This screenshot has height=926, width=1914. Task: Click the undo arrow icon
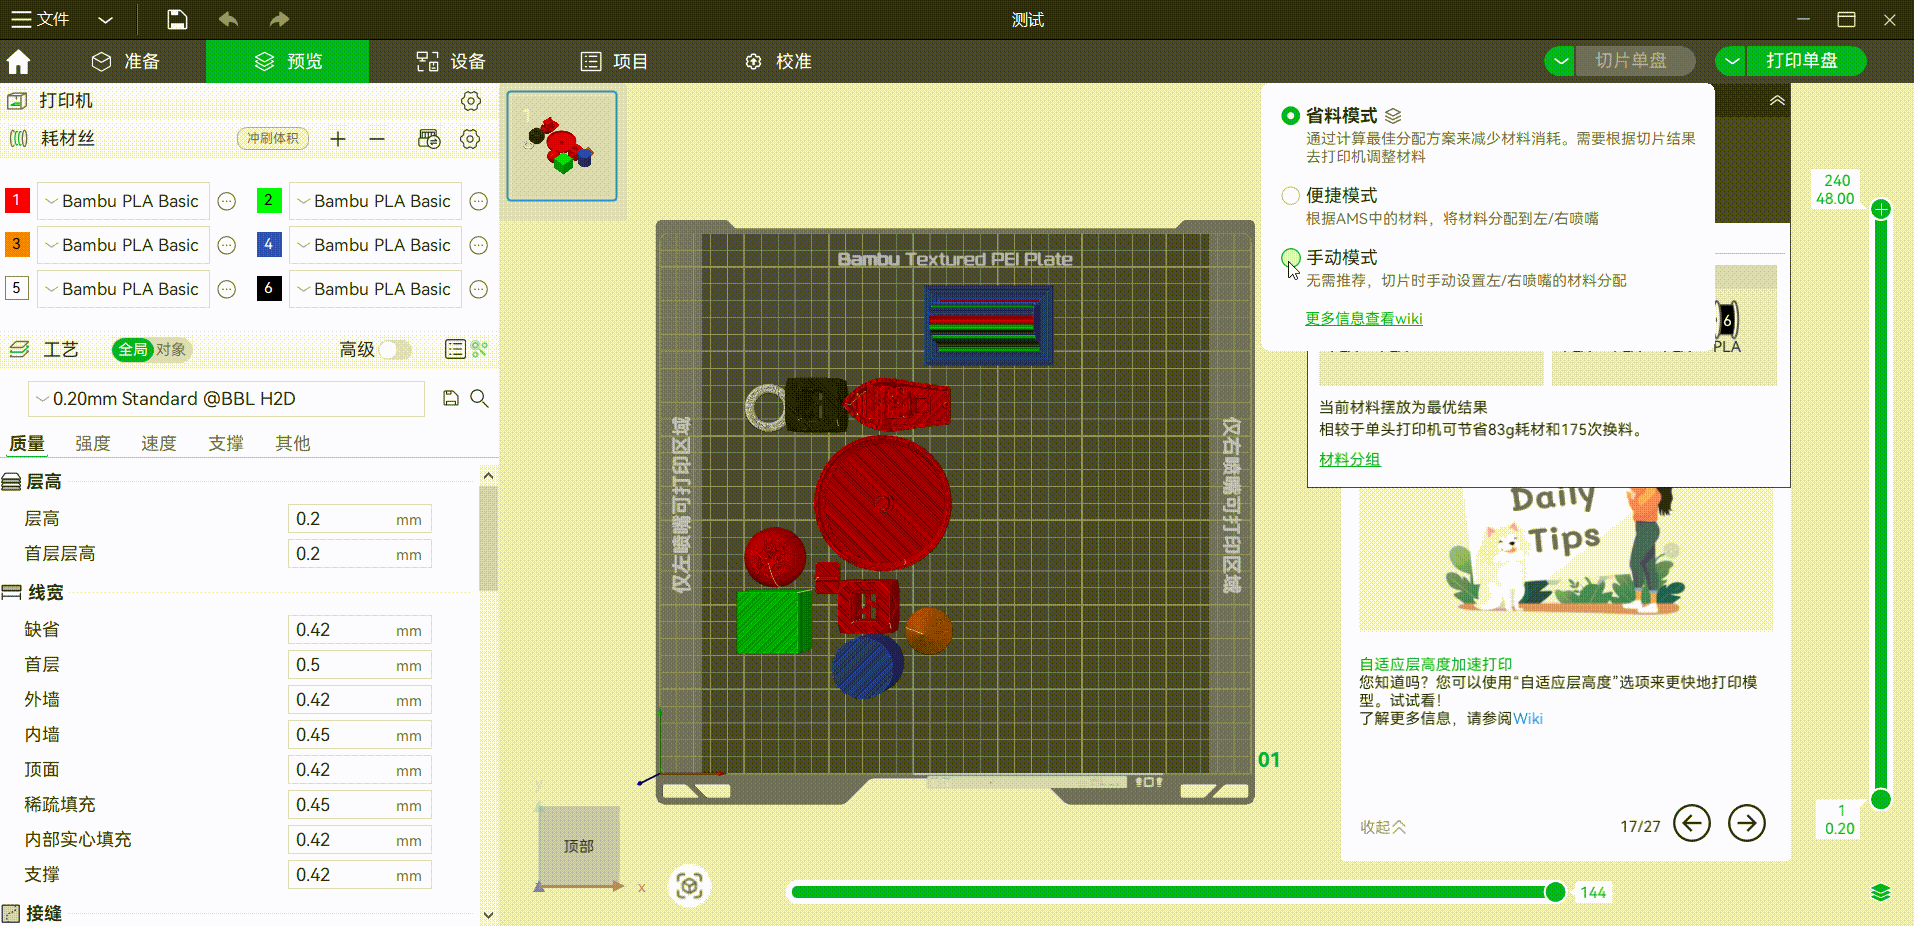point(228,19)
